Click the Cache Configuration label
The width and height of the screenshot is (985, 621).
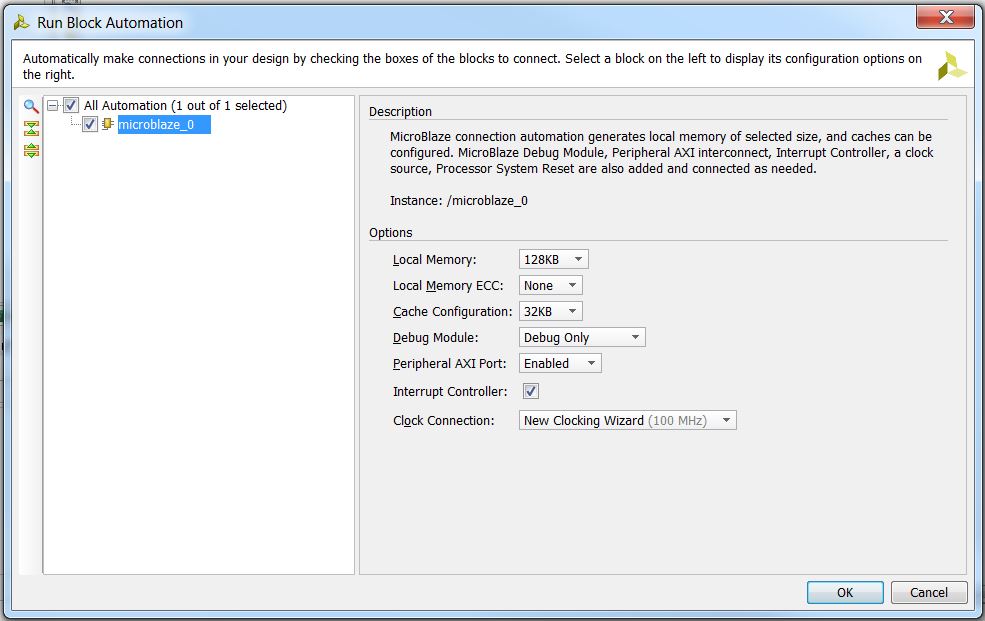(452, 311)
